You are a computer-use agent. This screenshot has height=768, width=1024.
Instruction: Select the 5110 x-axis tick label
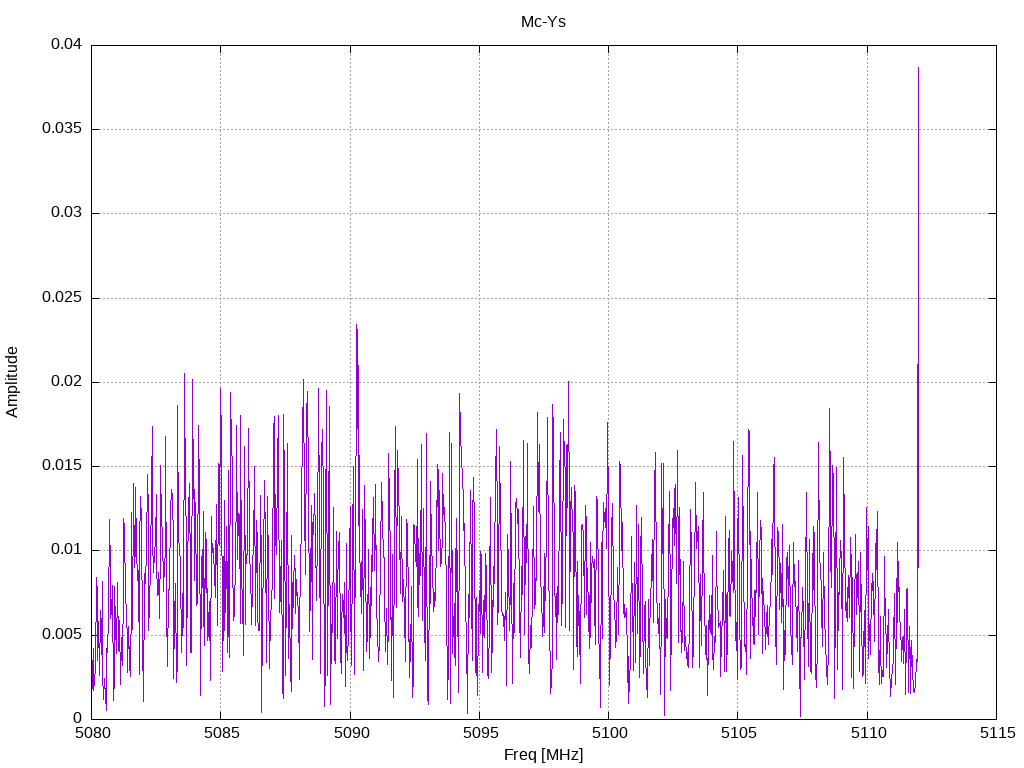(x=866, y=733)
